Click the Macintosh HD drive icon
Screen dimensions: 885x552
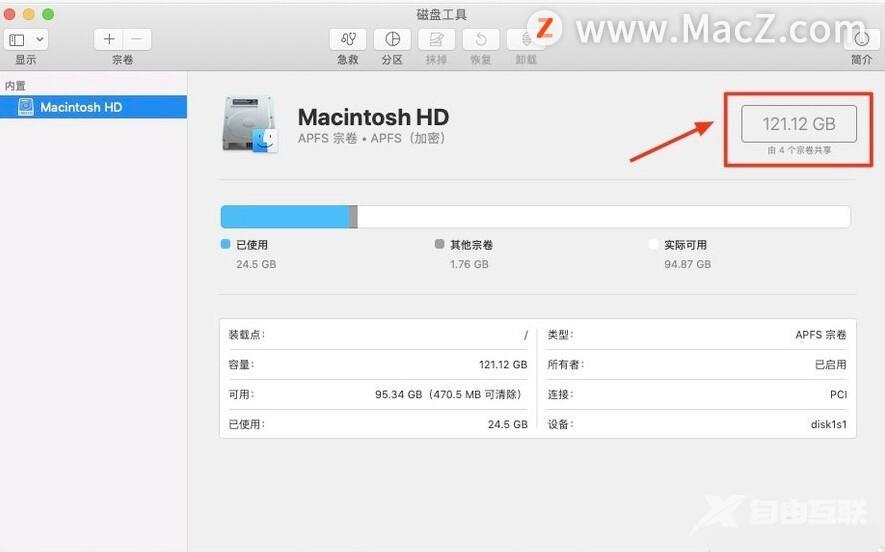point(249,125)
